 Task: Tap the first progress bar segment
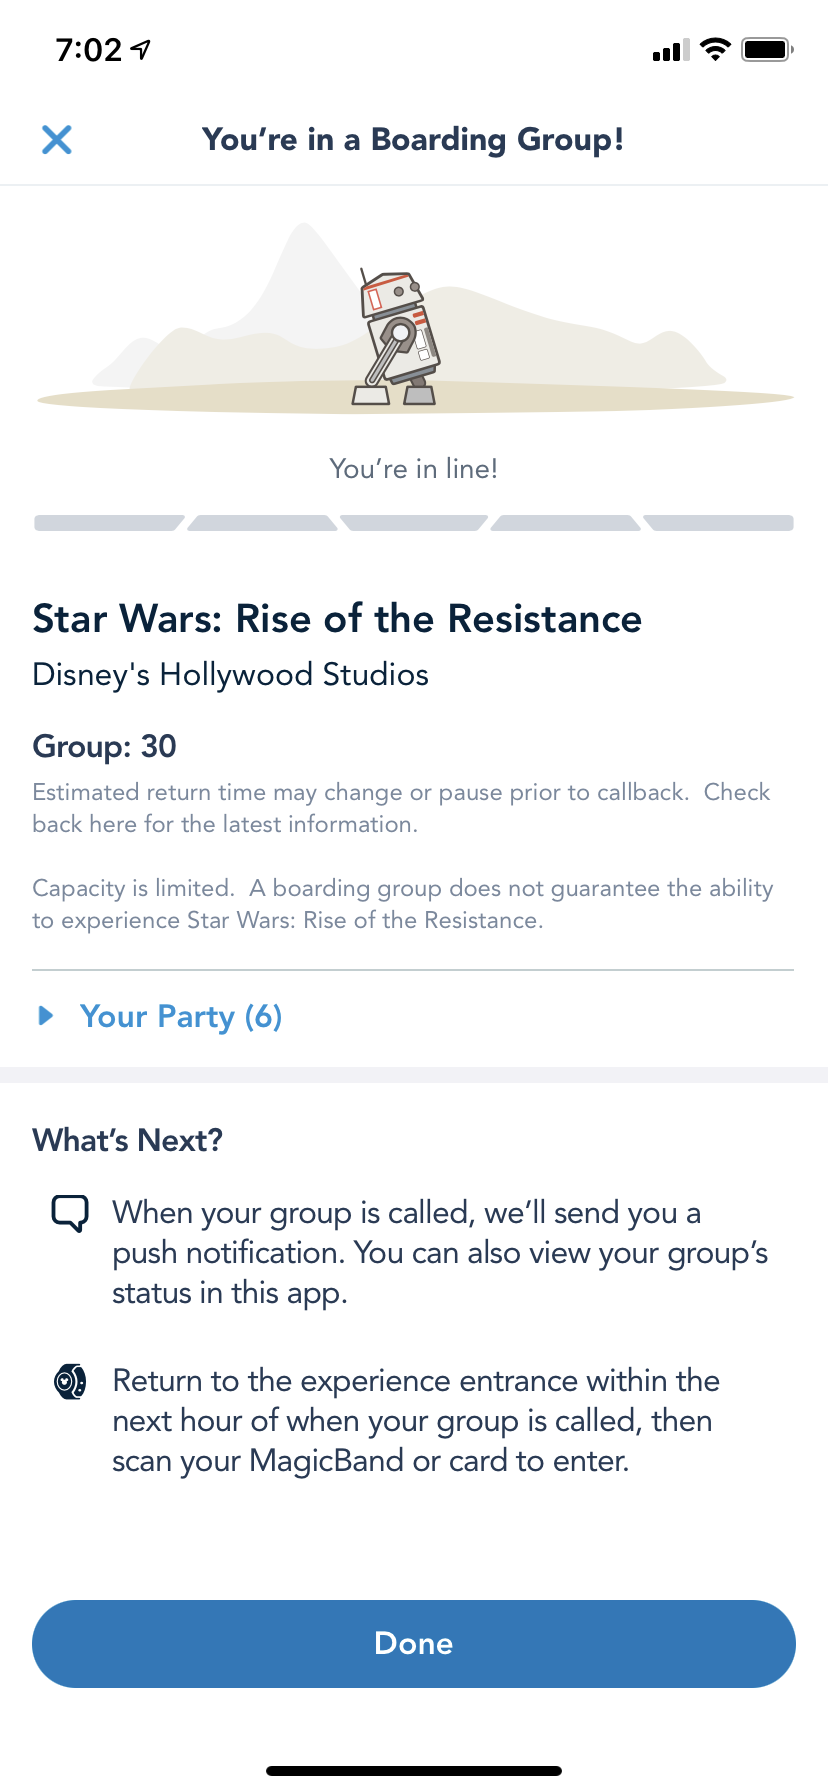108,523
